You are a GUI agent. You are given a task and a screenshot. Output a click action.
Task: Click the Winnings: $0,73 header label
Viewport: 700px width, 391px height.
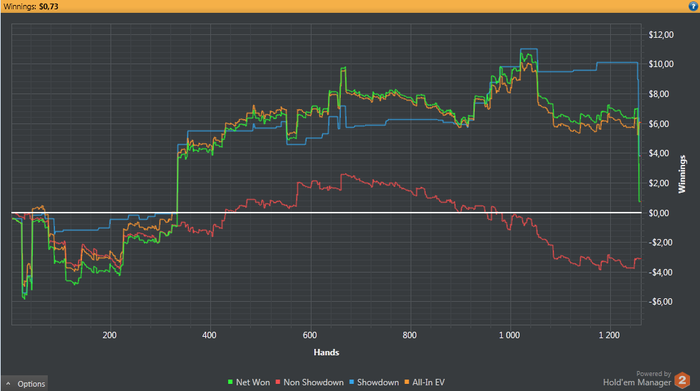point(30,6)
